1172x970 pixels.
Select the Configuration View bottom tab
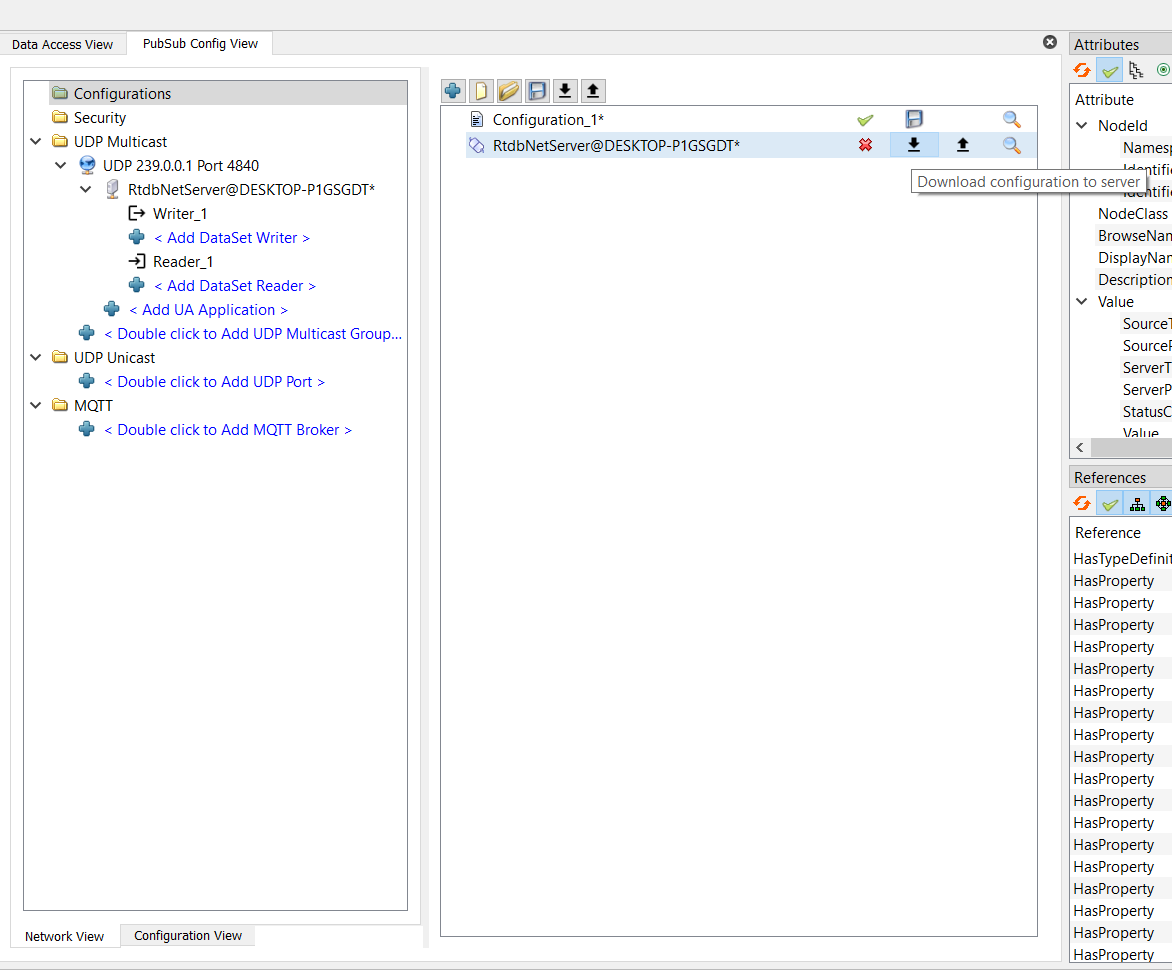point(188,936)
